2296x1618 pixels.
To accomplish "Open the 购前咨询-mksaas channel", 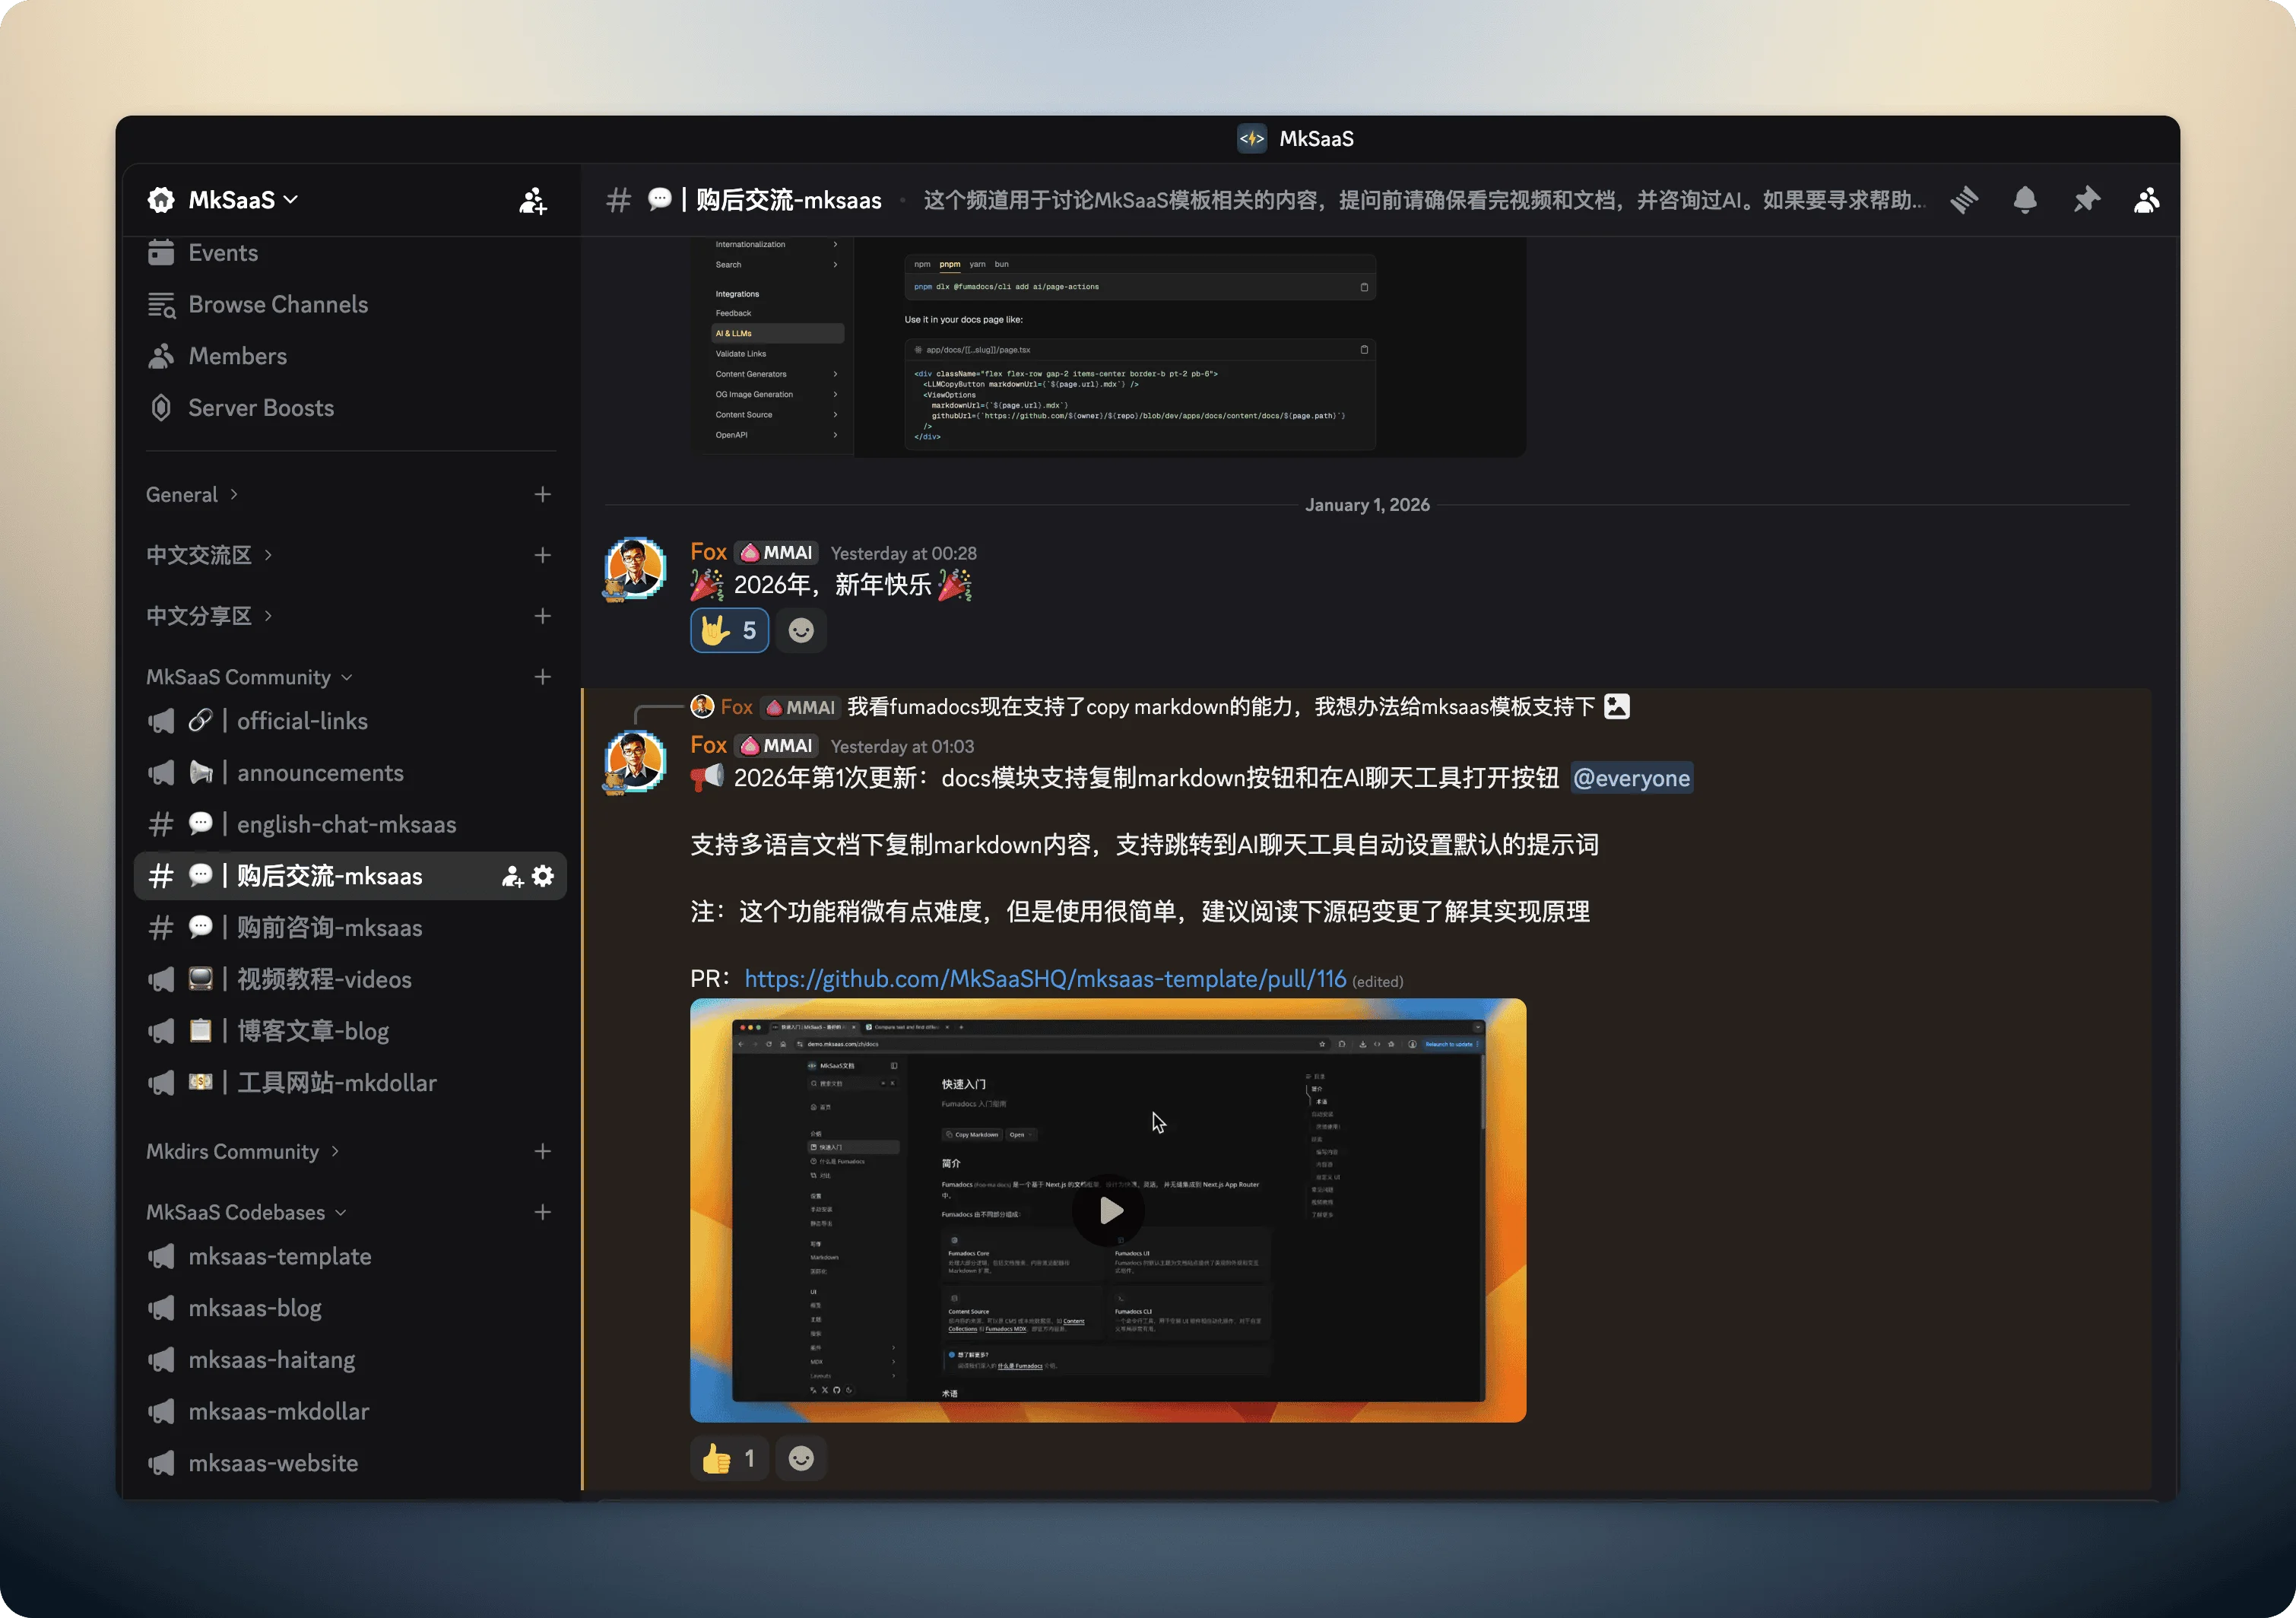I will pyautogui.click(x=350, y=928).
